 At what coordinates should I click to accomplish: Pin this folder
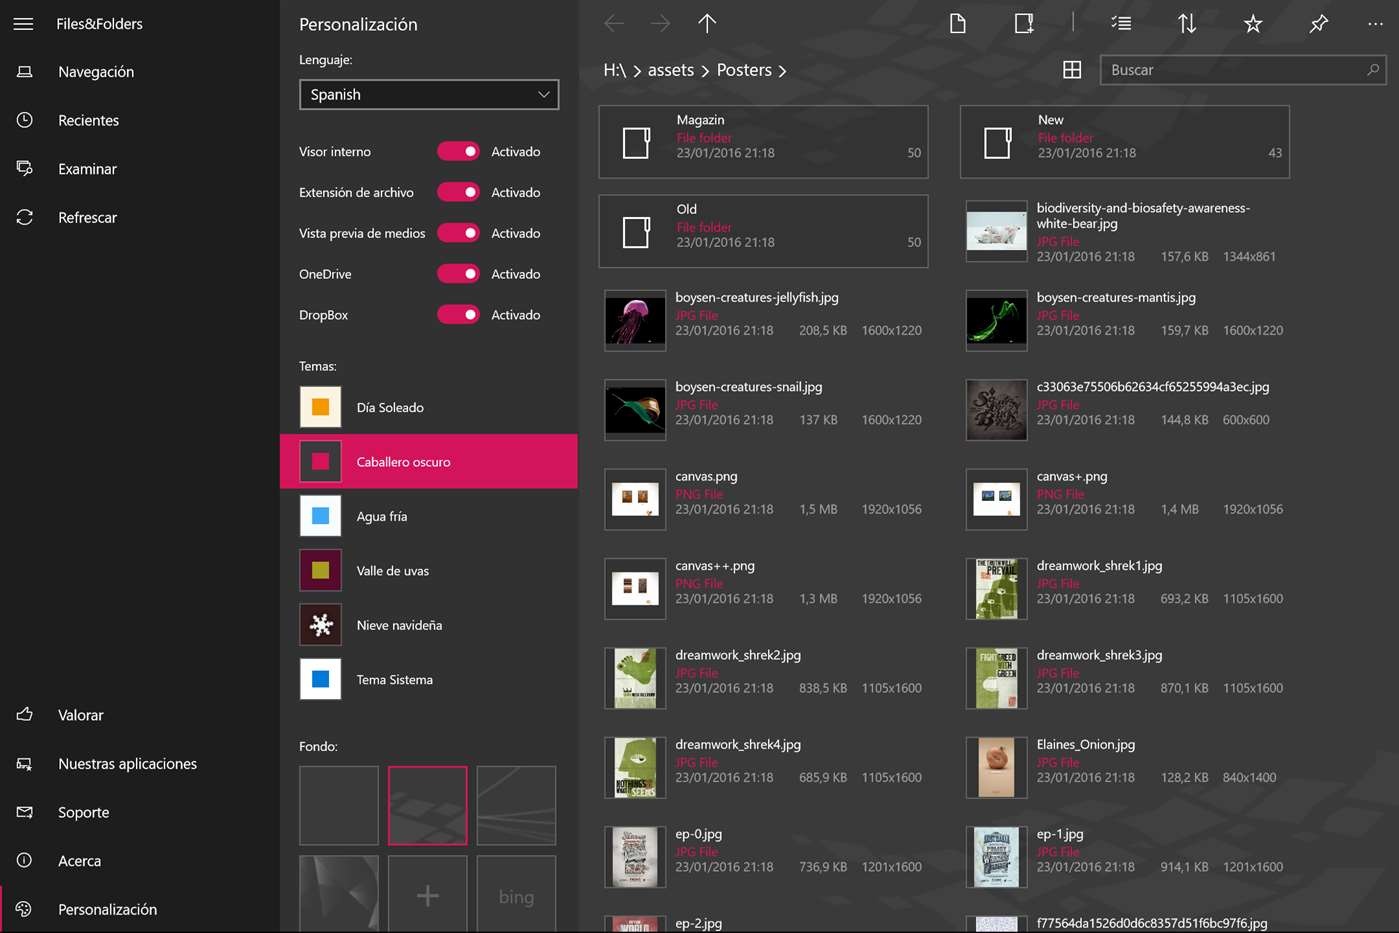click(1319, 23)
